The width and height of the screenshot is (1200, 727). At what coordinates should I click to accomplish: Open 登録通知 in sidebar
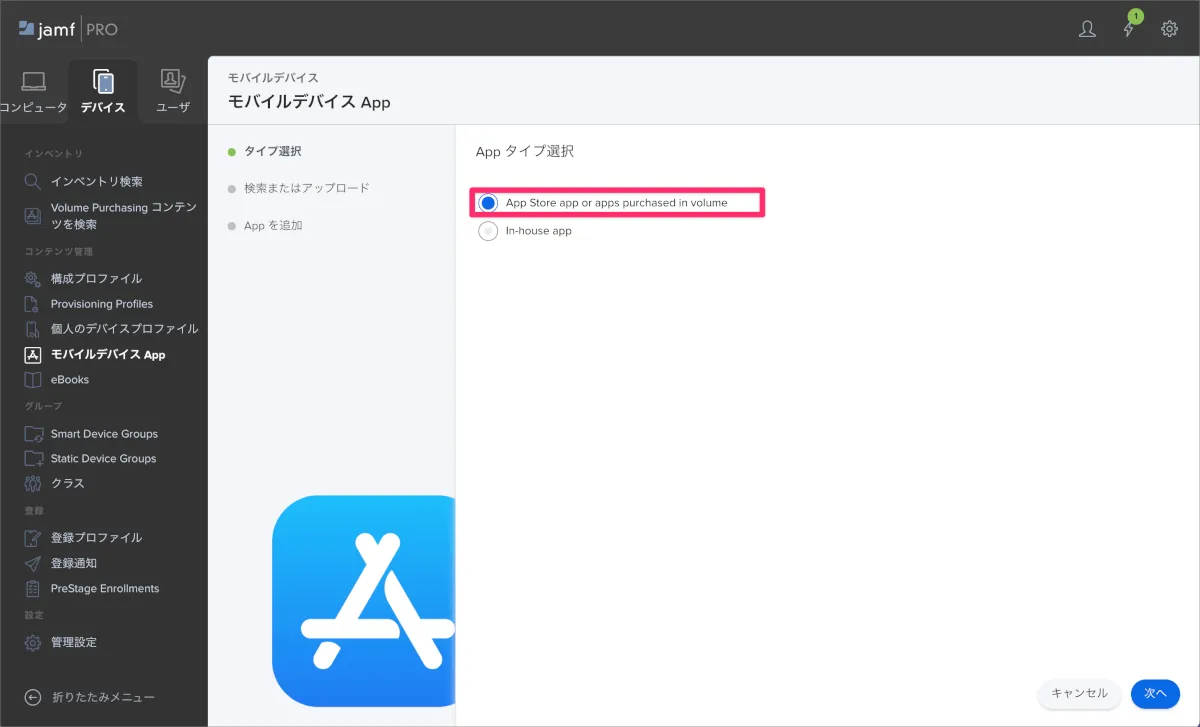click(x=74, y=563)
